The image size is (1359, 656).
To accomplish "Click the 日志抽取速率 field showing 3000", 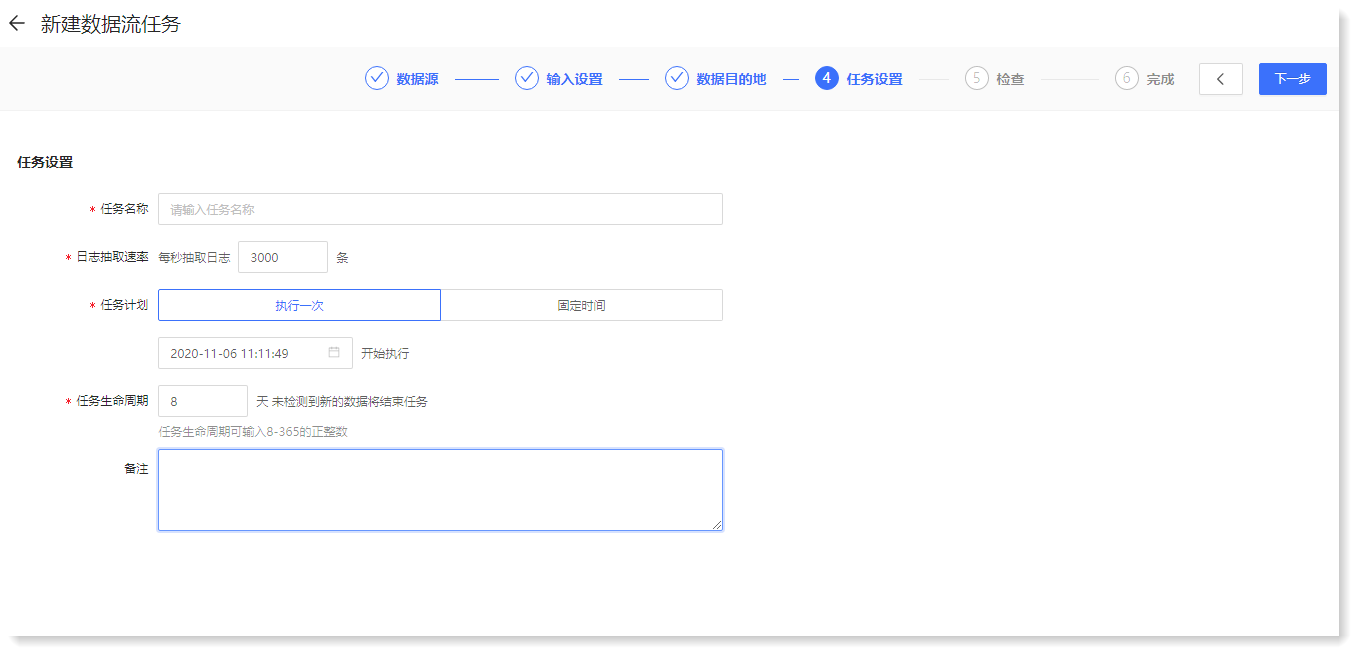I will coord(283,257).
